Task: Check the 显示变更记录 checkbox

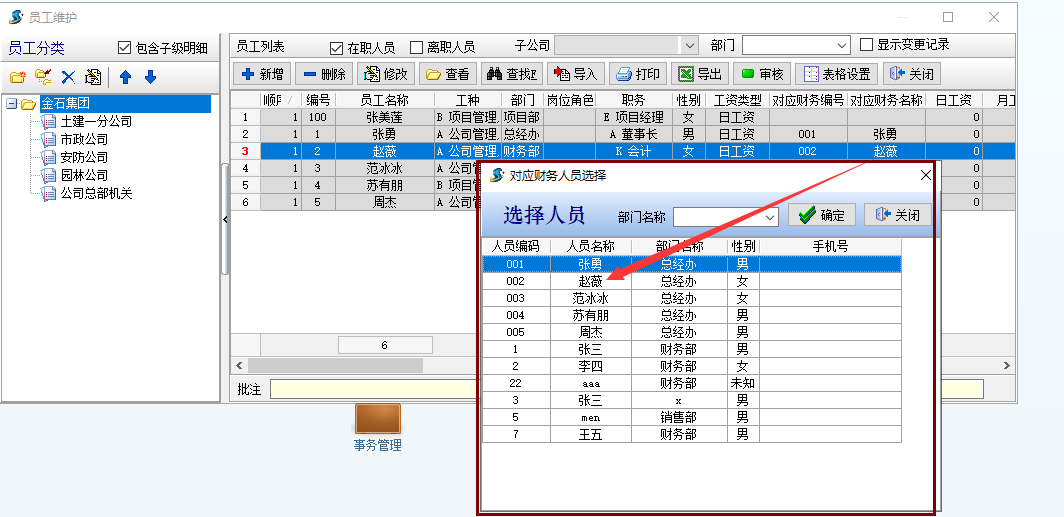Action: click(867, 45)
